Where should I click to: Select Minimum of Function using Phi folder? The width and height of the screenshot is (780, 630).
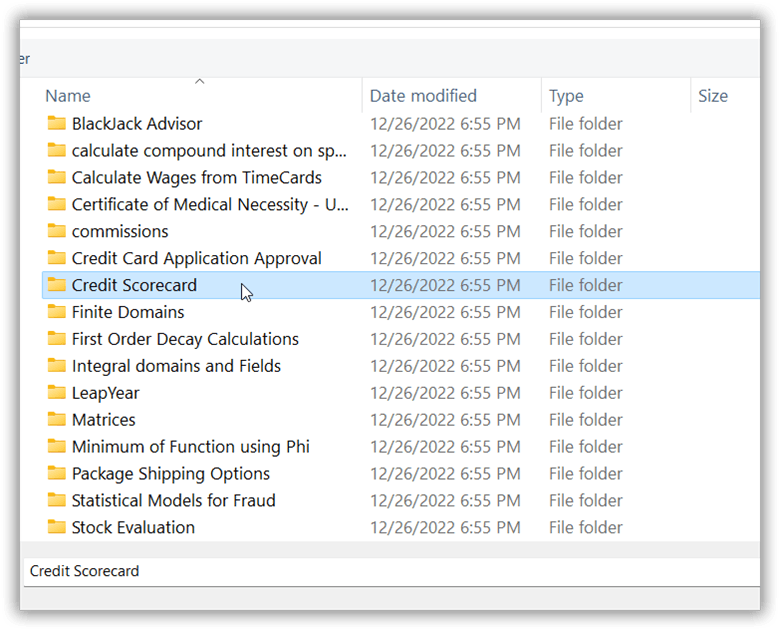coord(190,447)
